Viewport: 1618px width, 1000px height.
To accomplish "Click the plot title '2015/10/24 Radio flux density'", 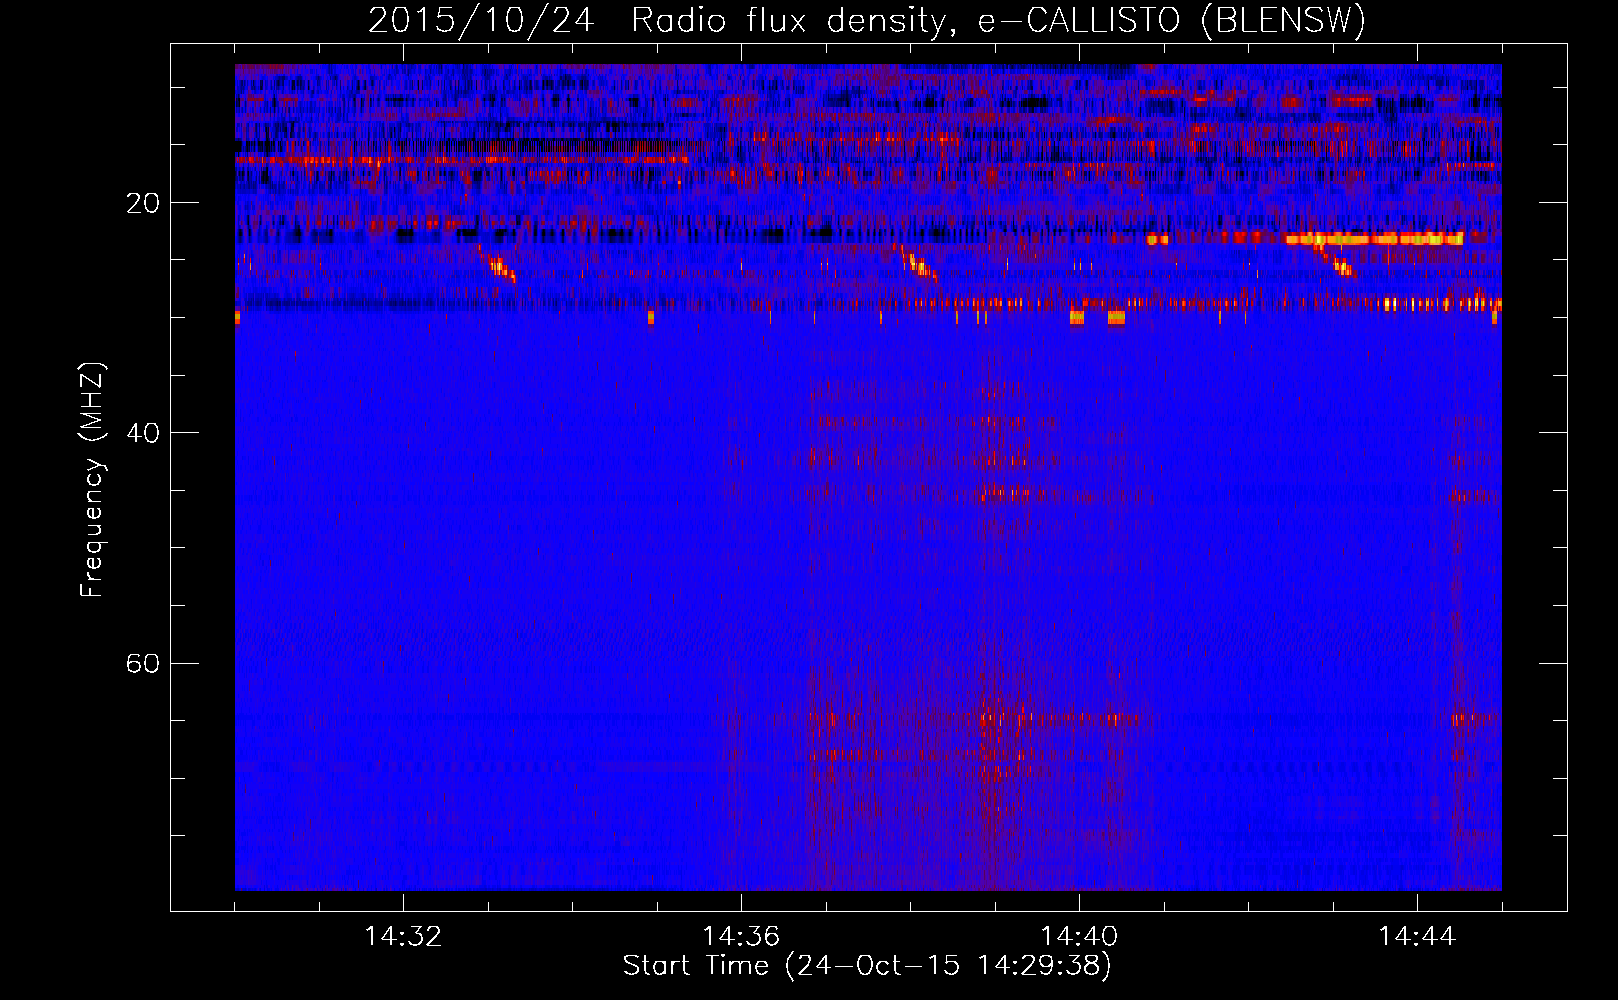I will pos(866,20).
